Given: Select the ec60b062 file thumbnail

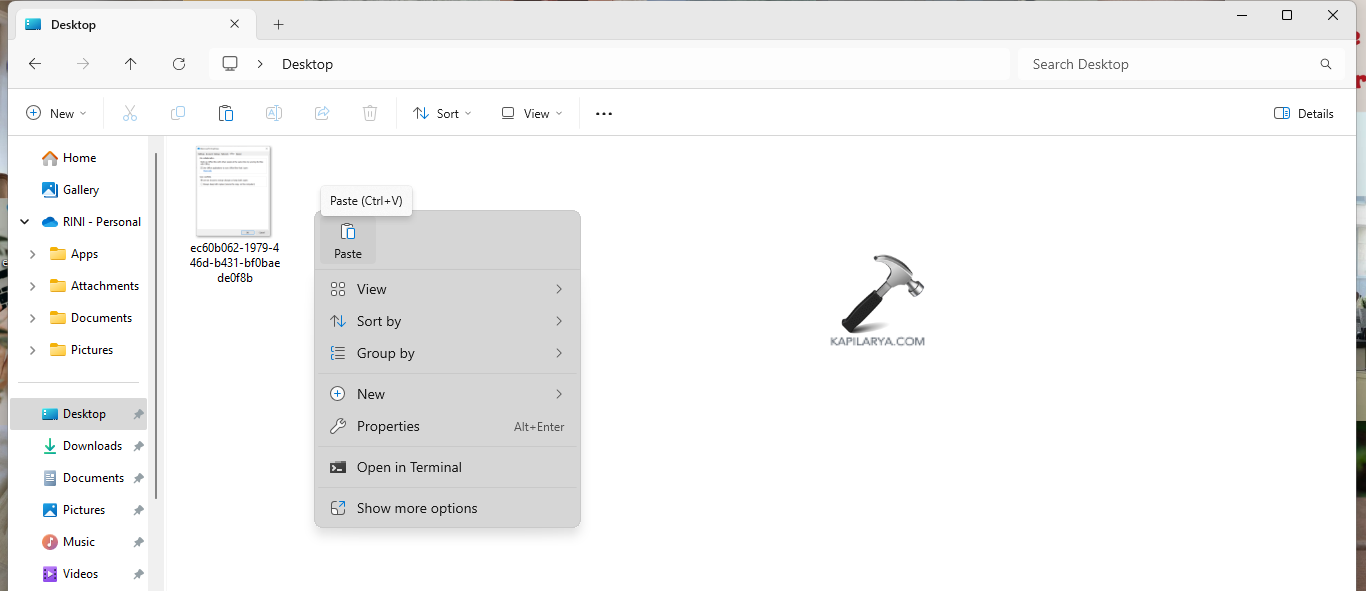Looking at the screenshot, I should click(234, 191).
